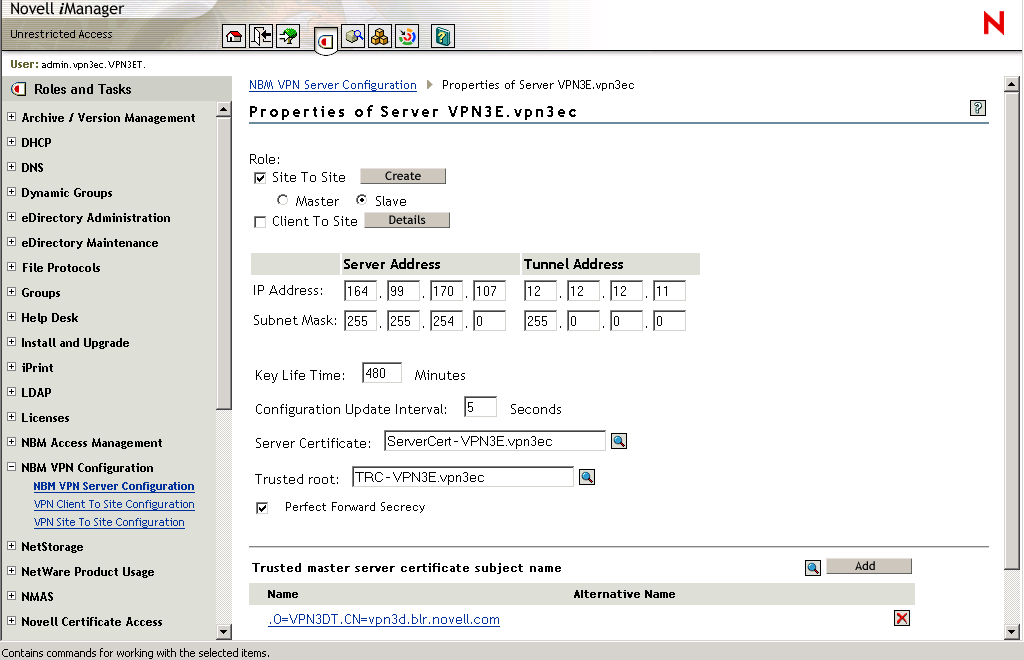Click the Add button
This screenshot has width=1024, height=660.
click(869, 566)
